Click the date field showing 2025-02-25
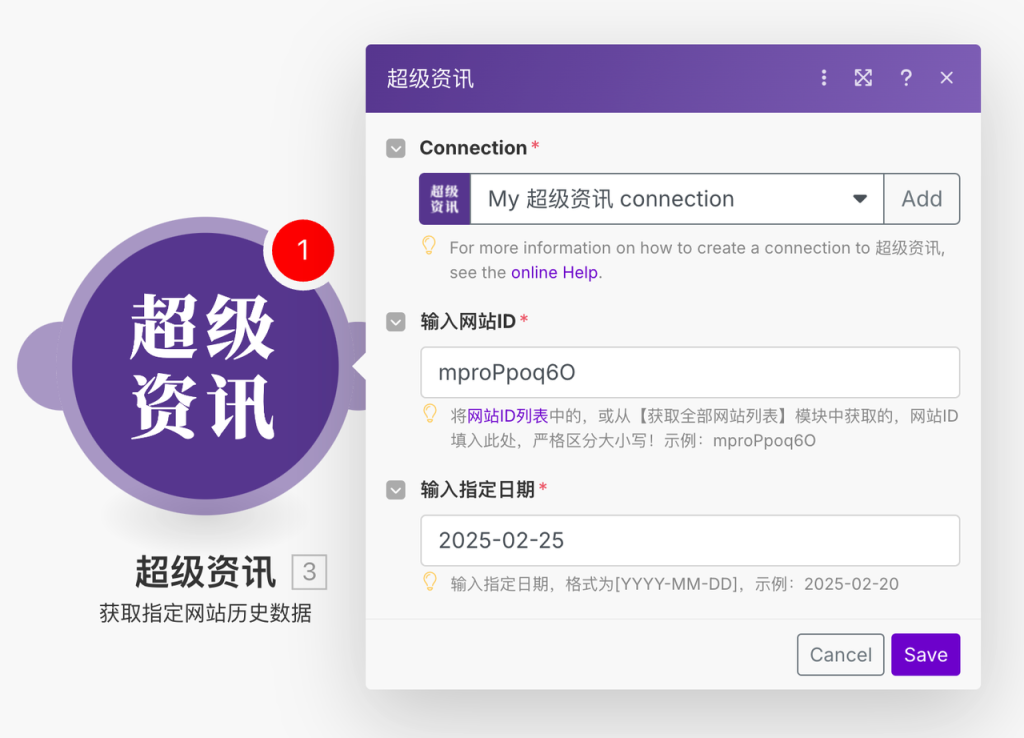 [x=690, y=540]
